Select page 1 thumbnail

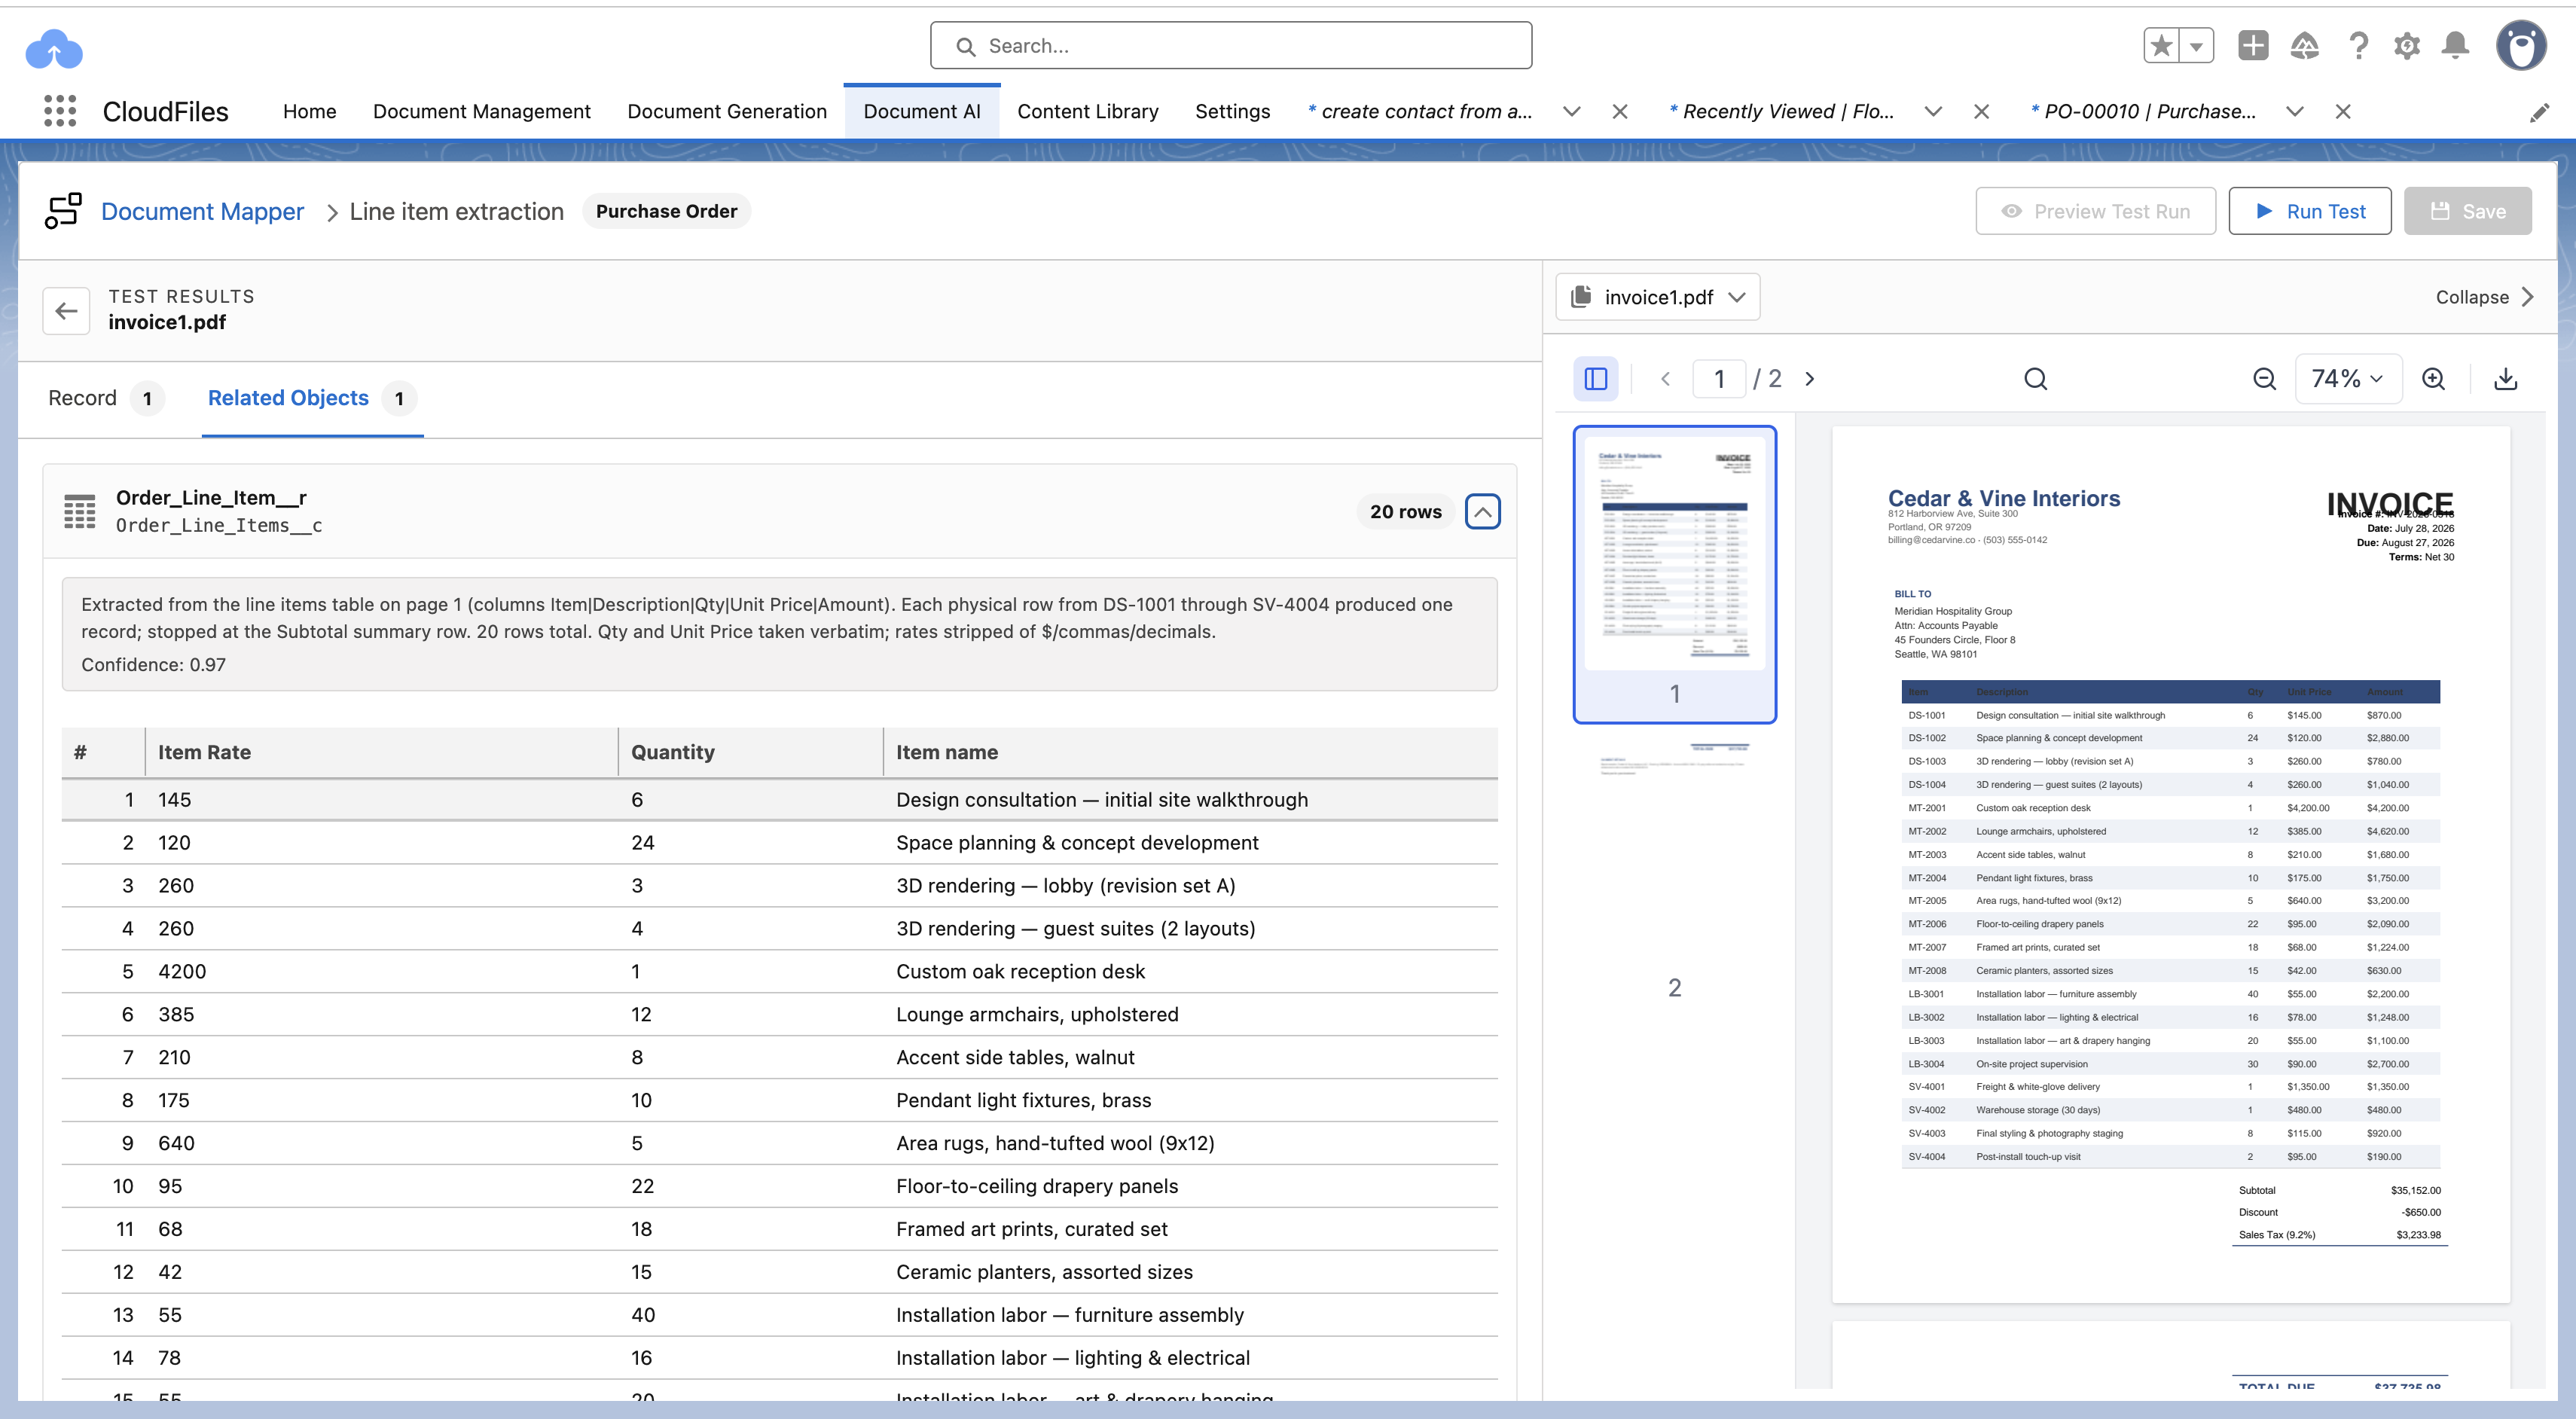pyautogui.click(x=1675, y=574)
